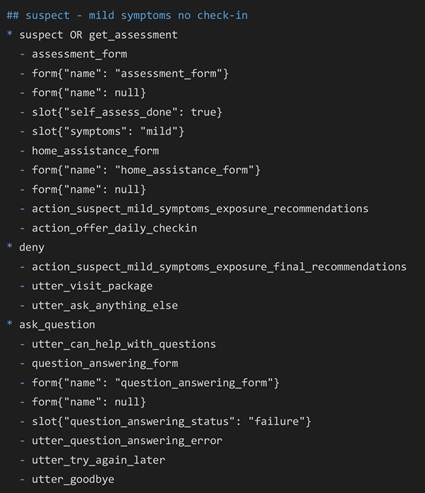Screen dimensions: 425x493
Task: Click the 'suspect OR get_assessment' intent line
Action: 92,35
